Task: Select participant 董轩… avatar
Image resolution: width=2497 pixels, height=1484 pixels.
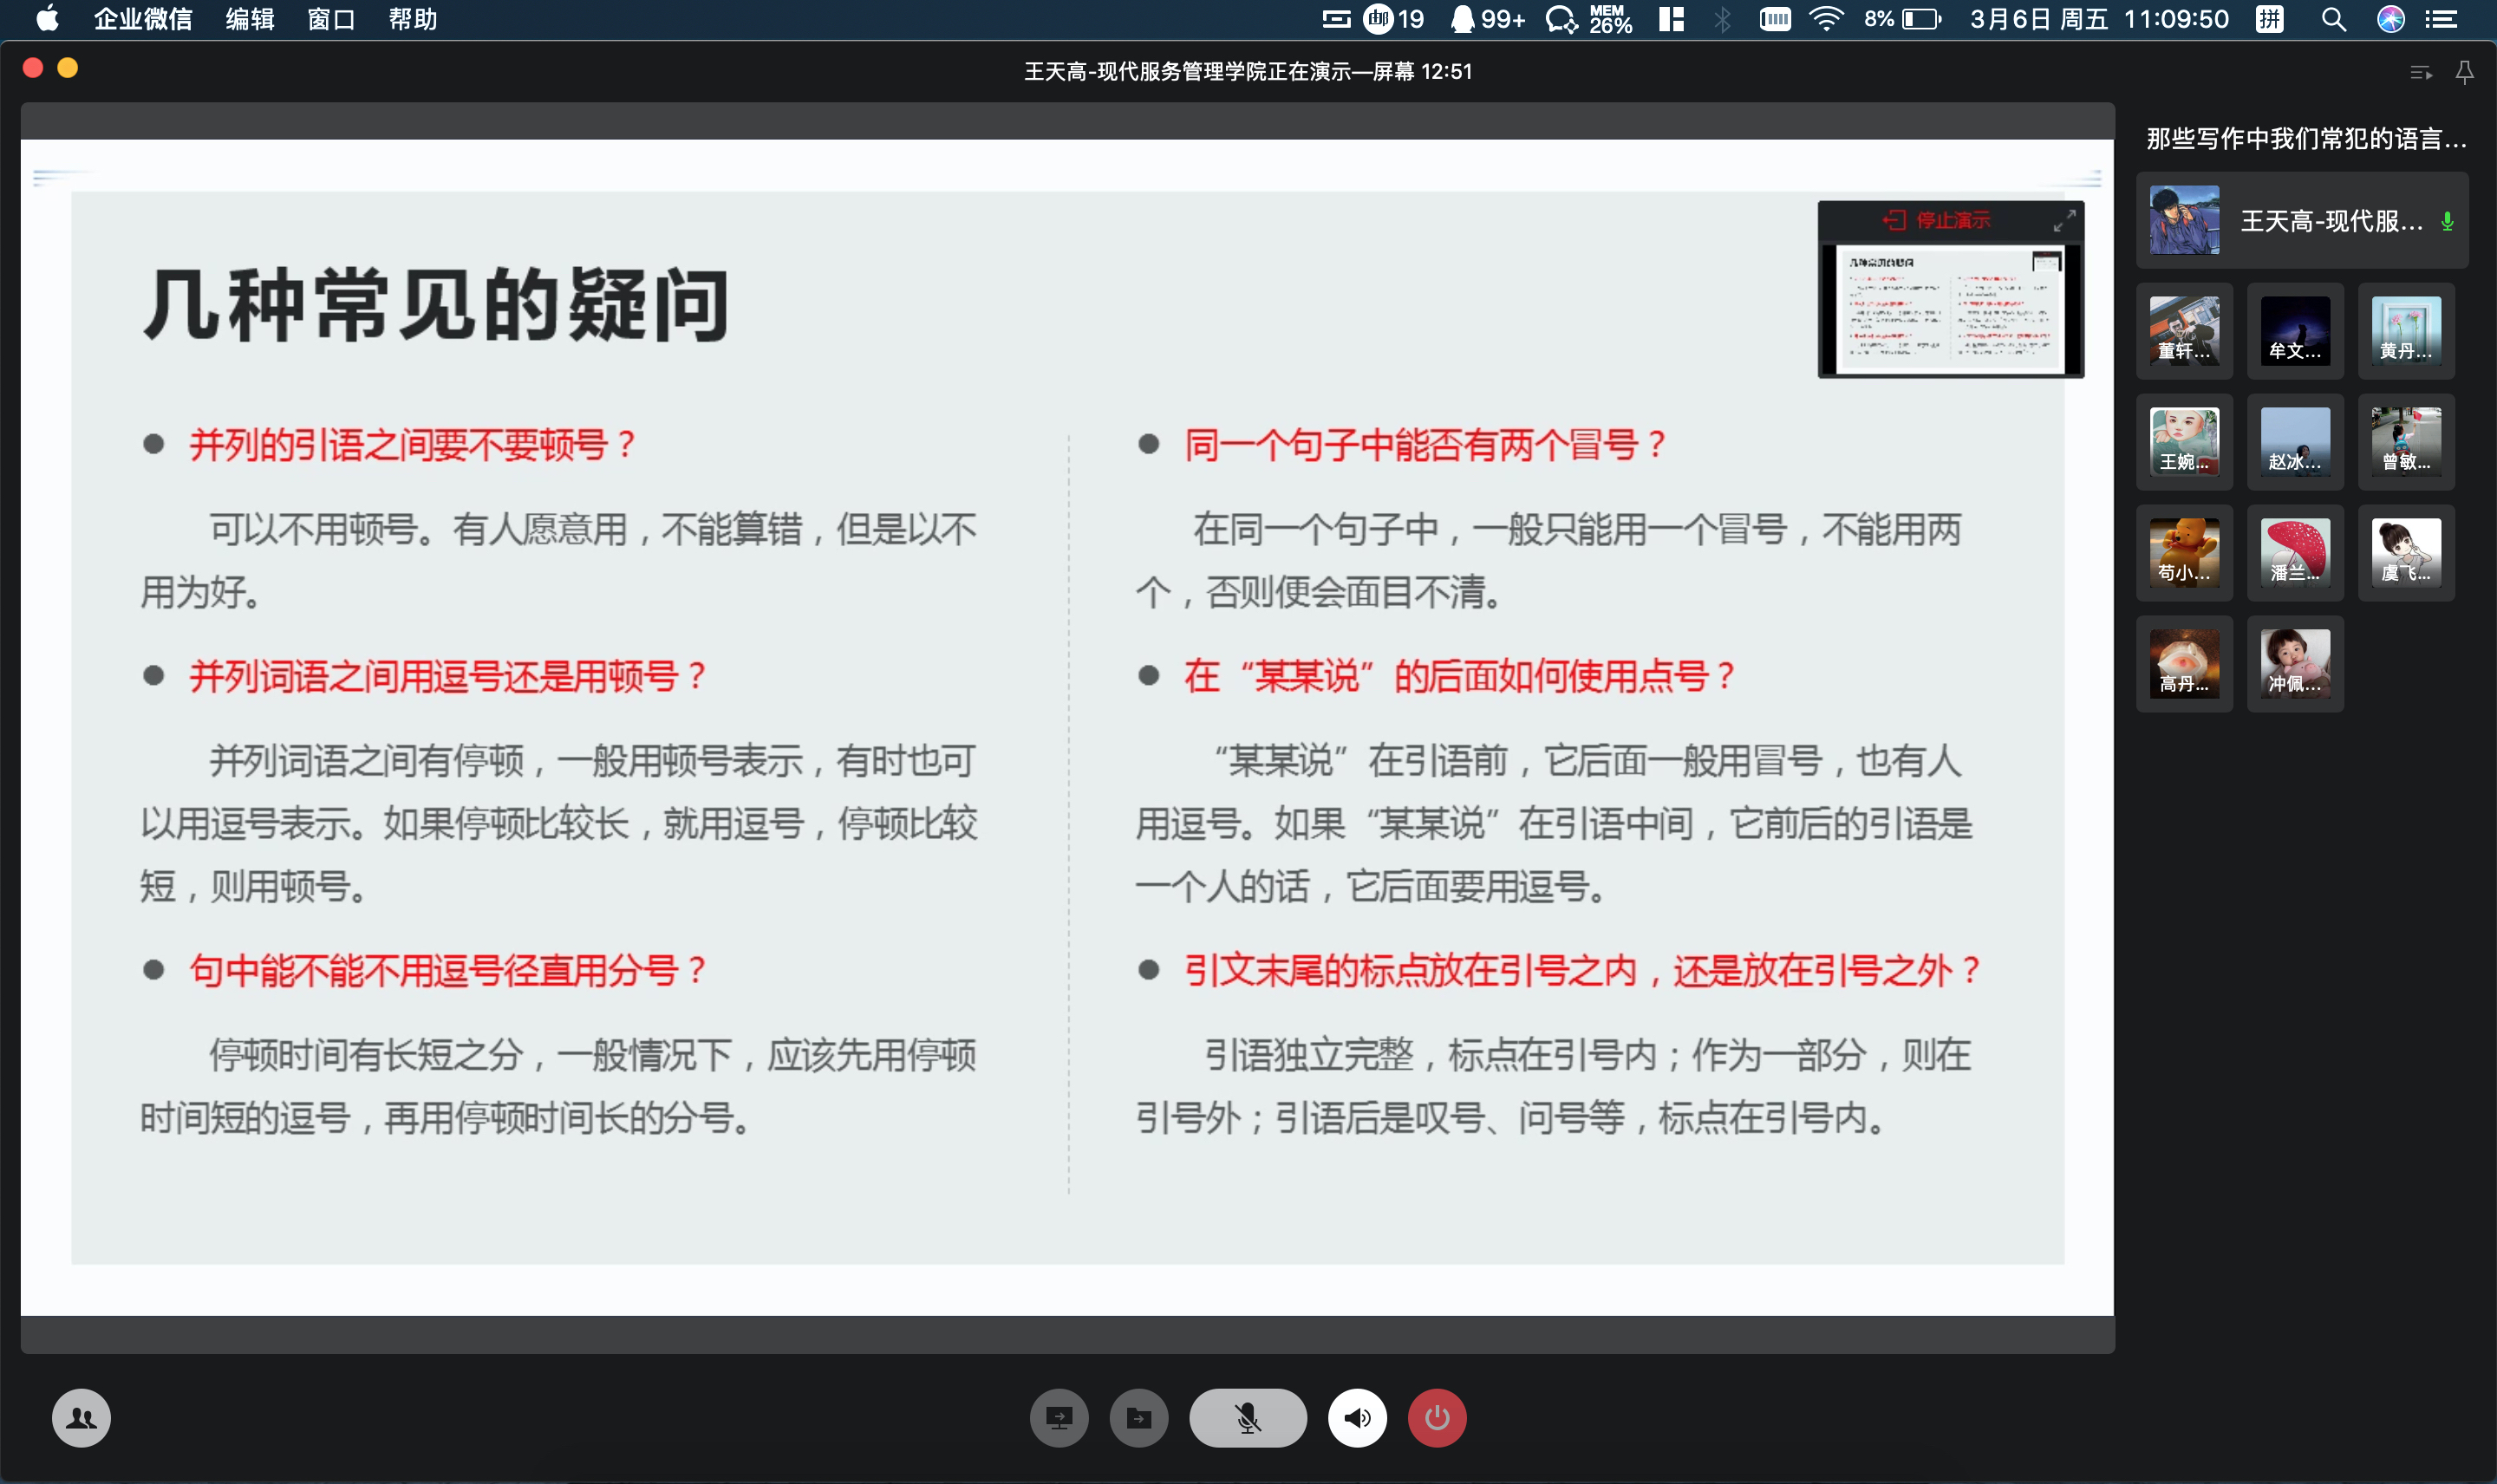Action: (x=2184, y=331)
